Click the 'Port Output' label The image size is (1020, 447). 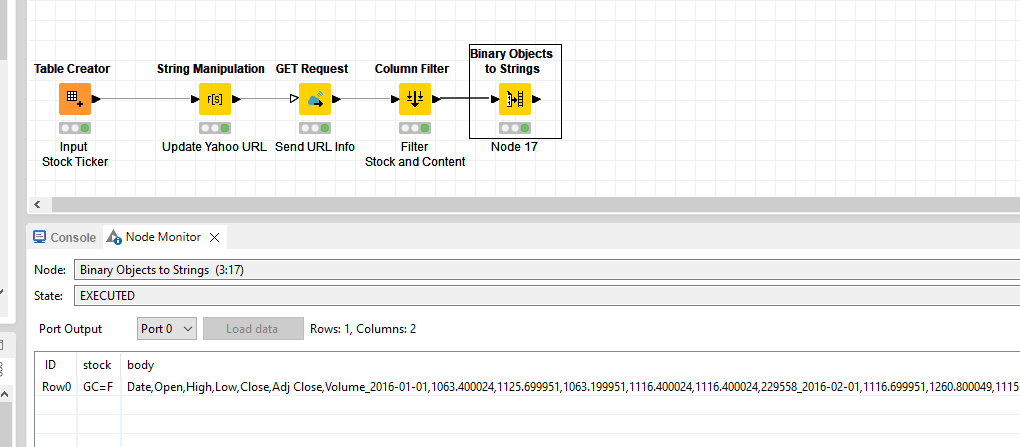(70, 329)
